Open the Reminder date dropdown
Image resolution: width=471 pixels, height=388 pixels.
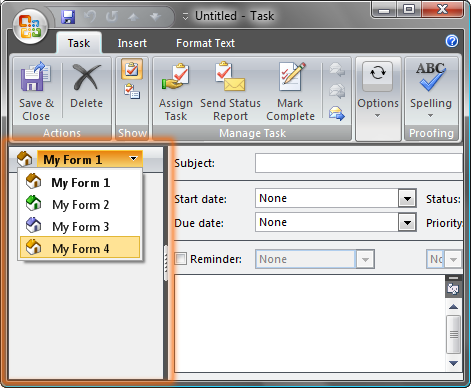(x=365, y=259)
